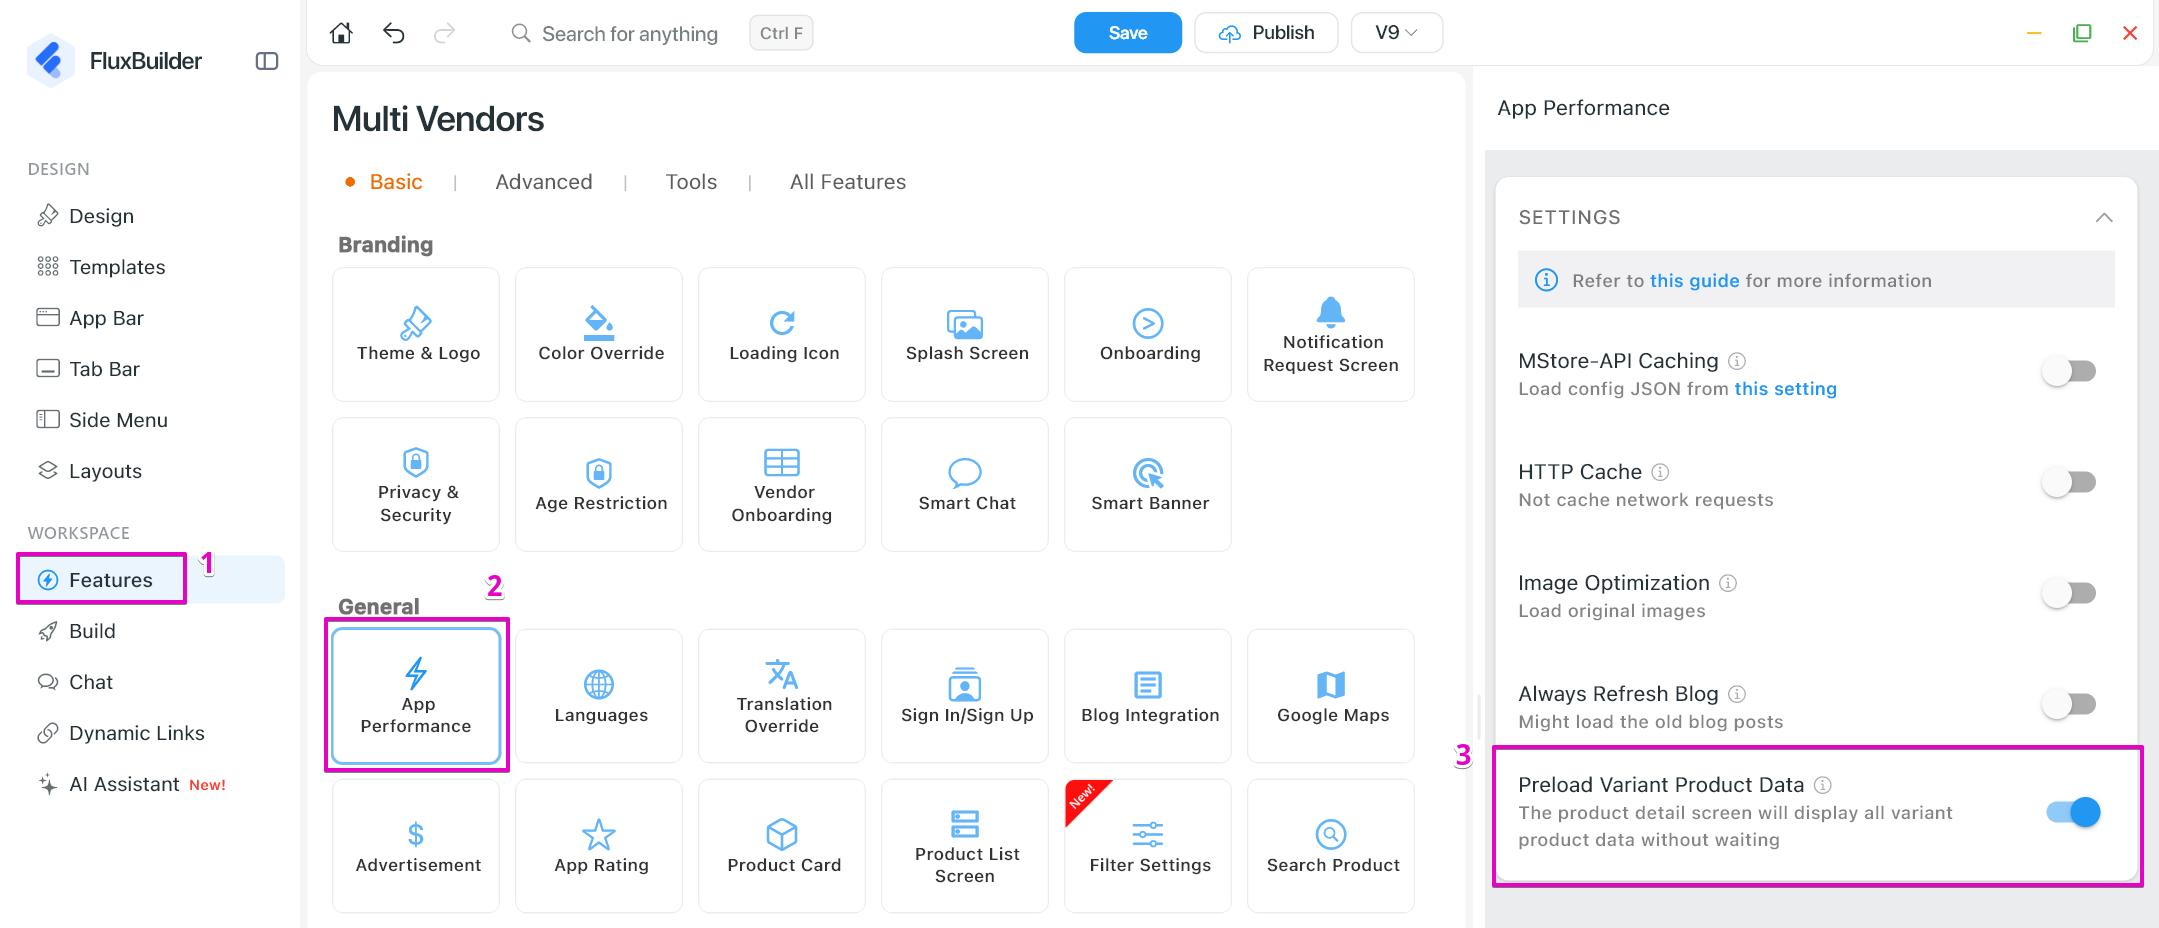Toggle Always Refresh Blog on
Viewport: 2159px width, 928px height.
(x=2070, y=704)
